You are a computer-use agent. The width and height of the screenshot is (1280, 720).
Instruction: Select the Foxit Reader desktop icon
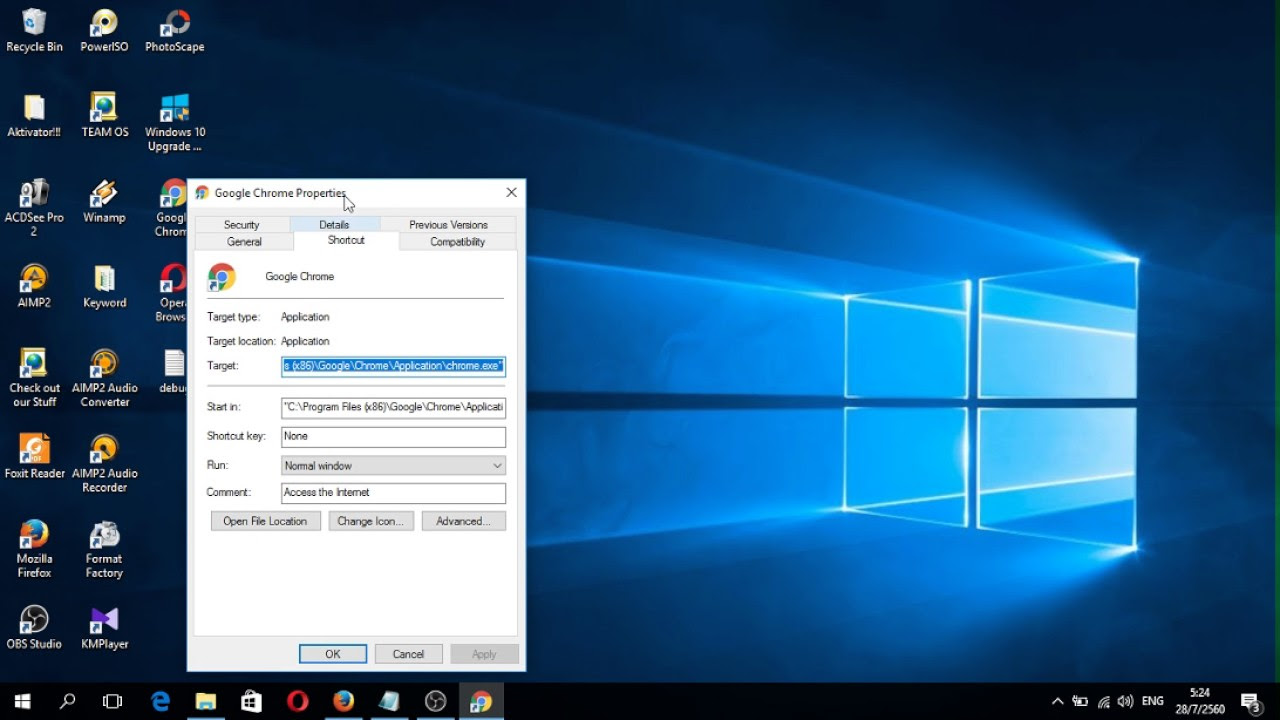(34, 457)
